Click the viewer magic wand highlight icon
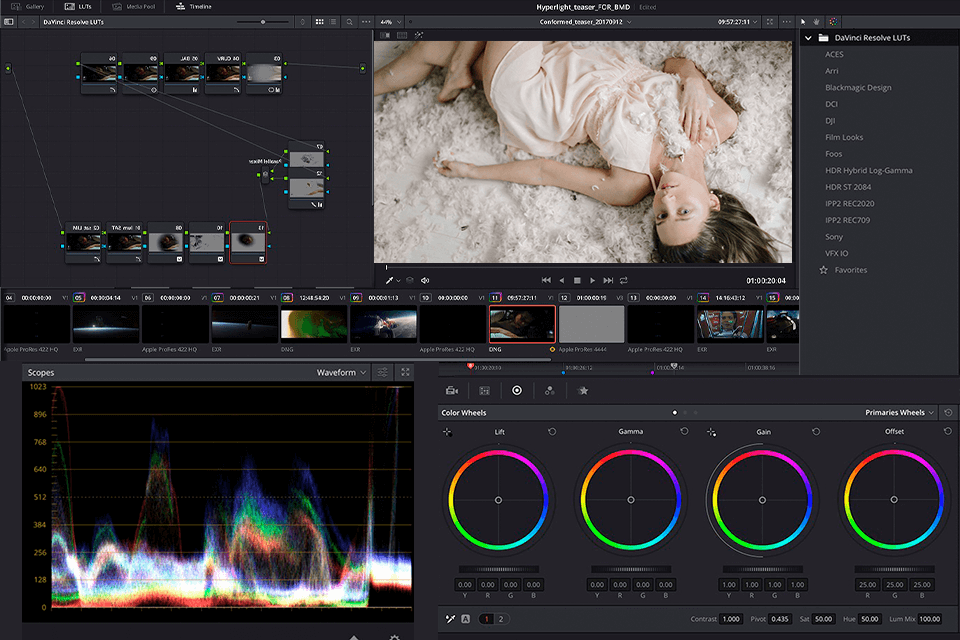This screenshot has height=640, width=960. pos(419,36)
